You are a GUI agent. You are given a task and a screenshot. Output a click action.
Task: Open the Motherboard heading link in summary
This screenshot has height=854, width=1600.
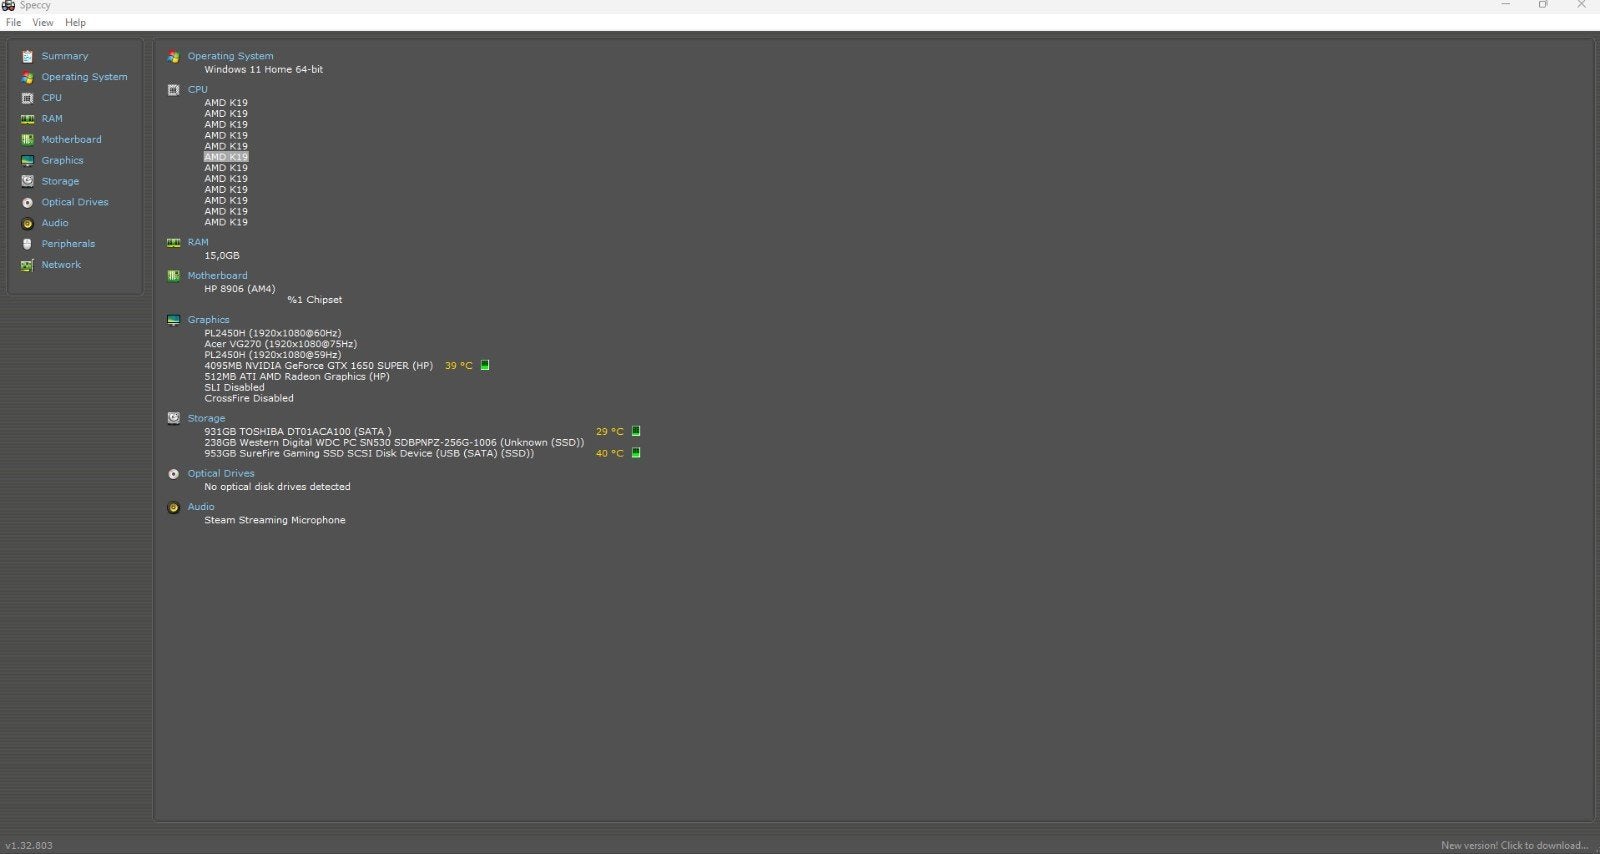coord(217,275)
